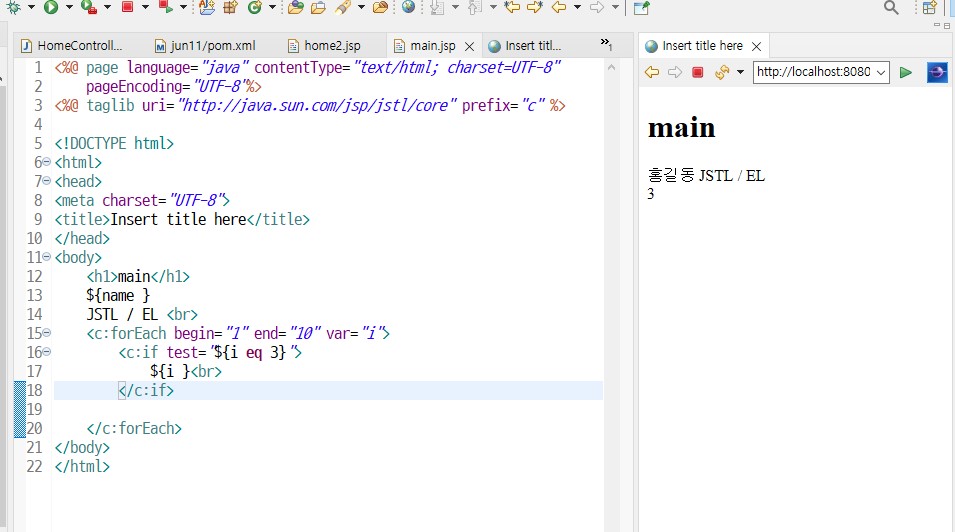Close the main.jsp editor tab
This screenshot has height=532, width=955.
click(470, 46)
